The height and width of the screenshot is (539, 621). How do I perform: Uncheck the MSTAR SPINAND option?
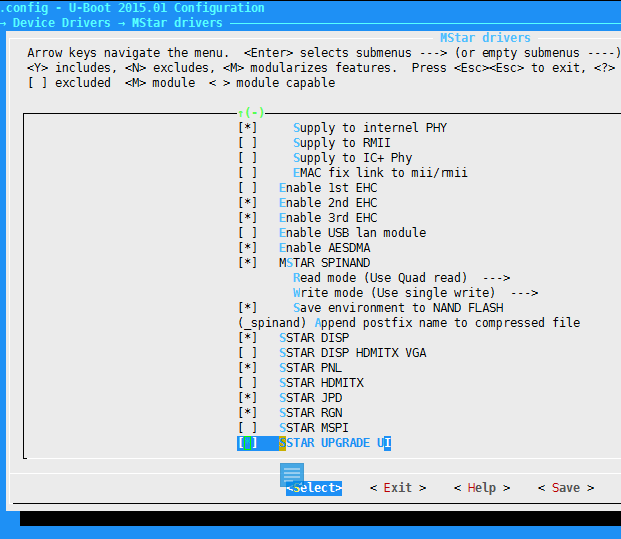coord(248,263)
